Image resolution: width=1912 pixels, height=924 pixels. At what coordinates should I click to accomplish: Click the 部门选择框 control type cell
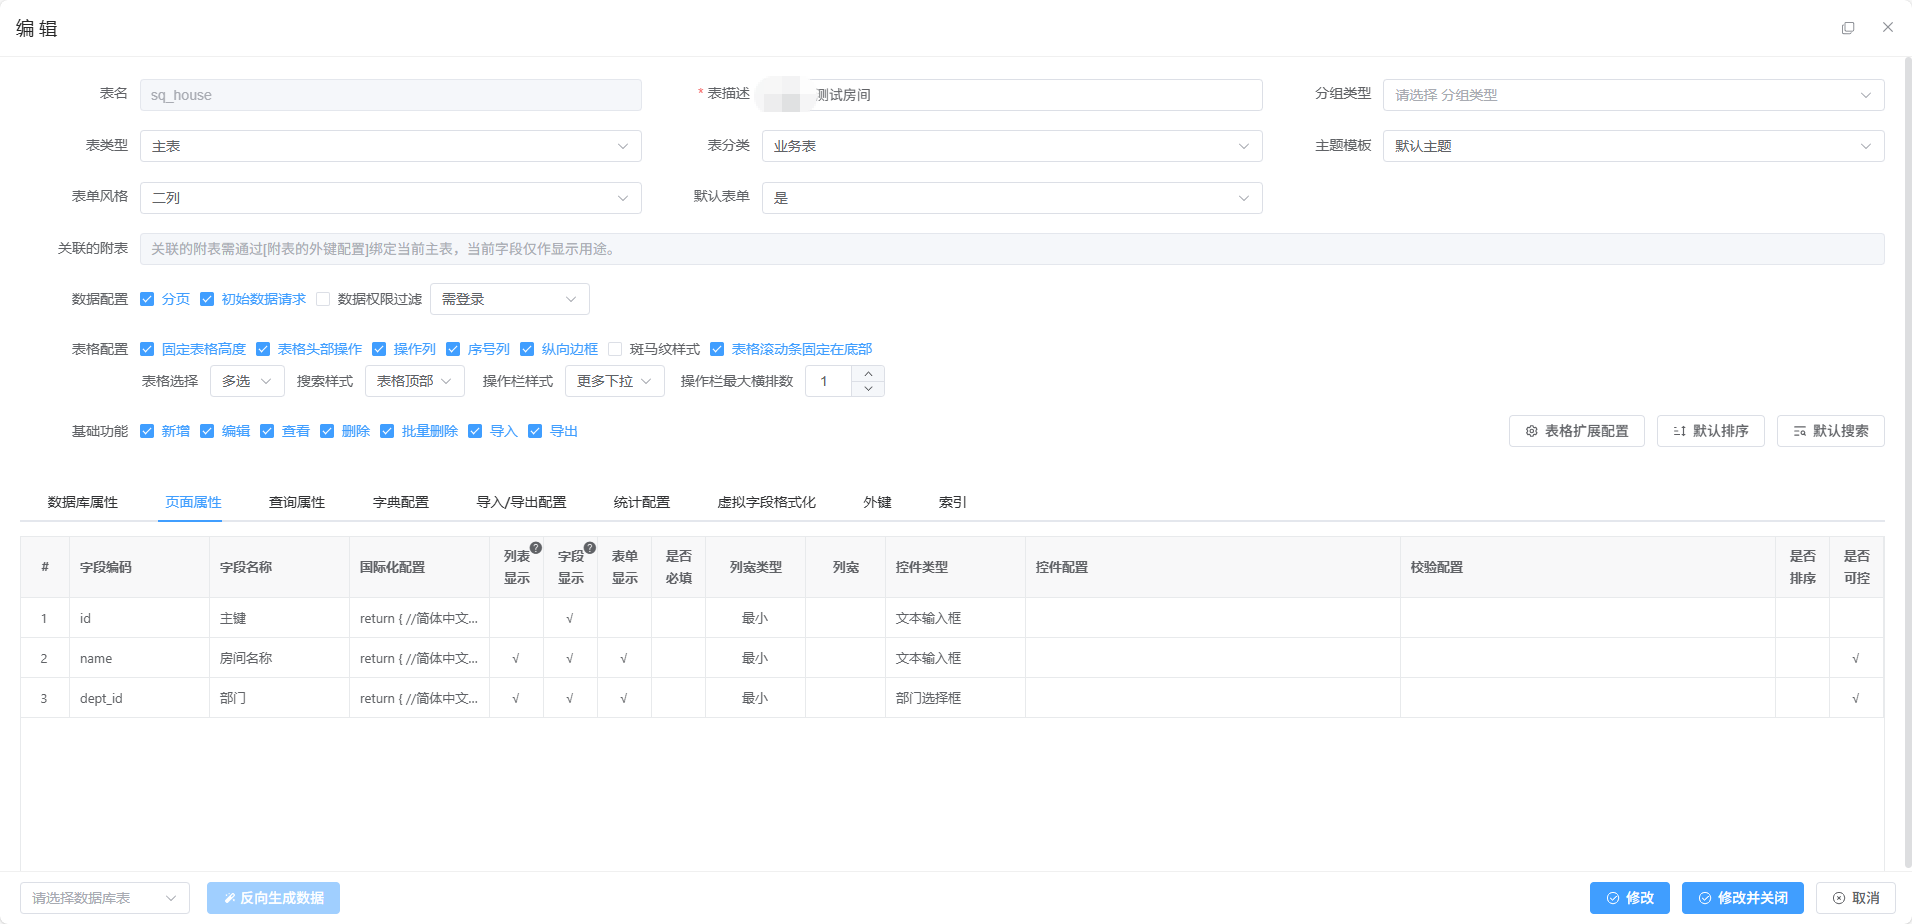[x=955, y=698]
